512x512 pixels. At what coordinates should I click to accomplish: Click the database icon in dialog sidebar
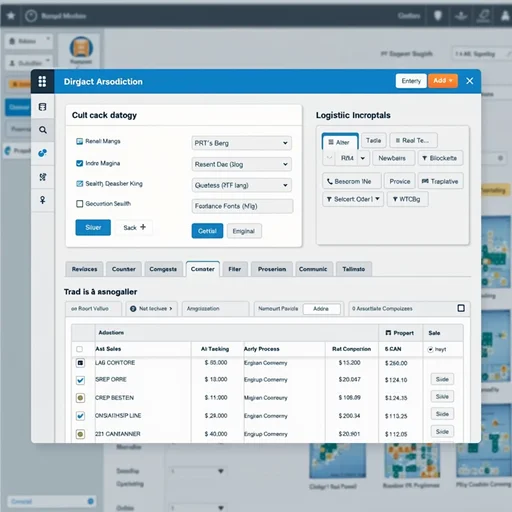(x=42, y=107)
